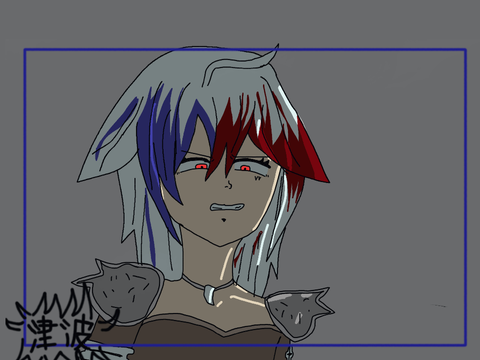The width and height of the screenshot is (480, 360).
Task: Click the small mole below the mouth
Action: click(x=224, y=220)
